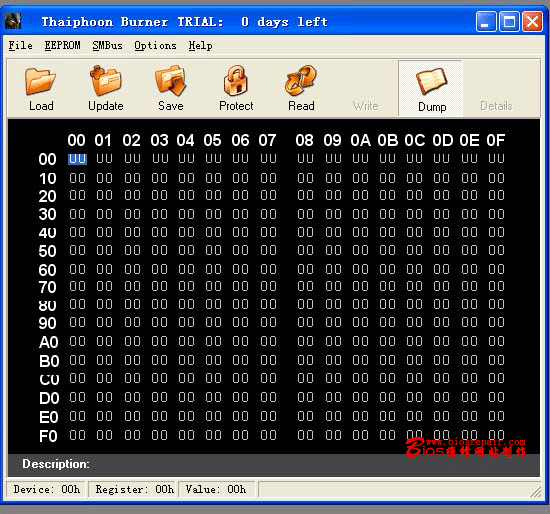
Task: Select byte at row F0 column 00
Action: (x=77, y=435)
